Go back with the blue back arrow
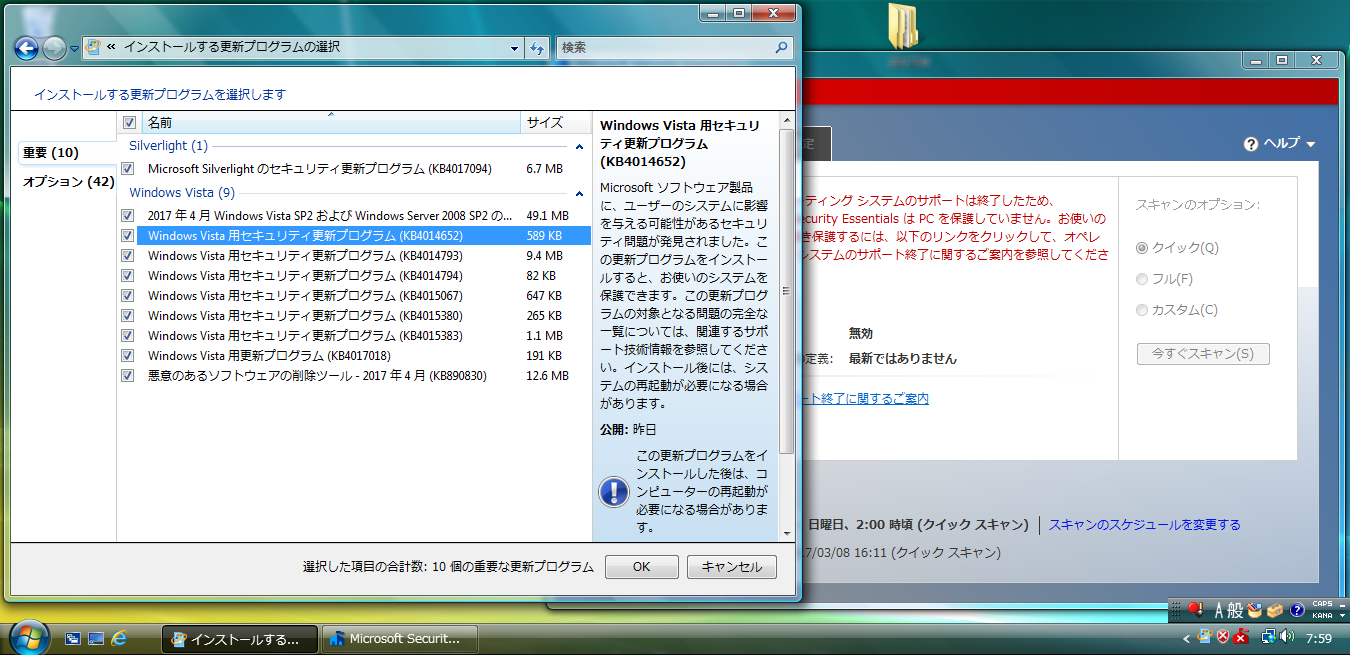 [x=26, y=47]
